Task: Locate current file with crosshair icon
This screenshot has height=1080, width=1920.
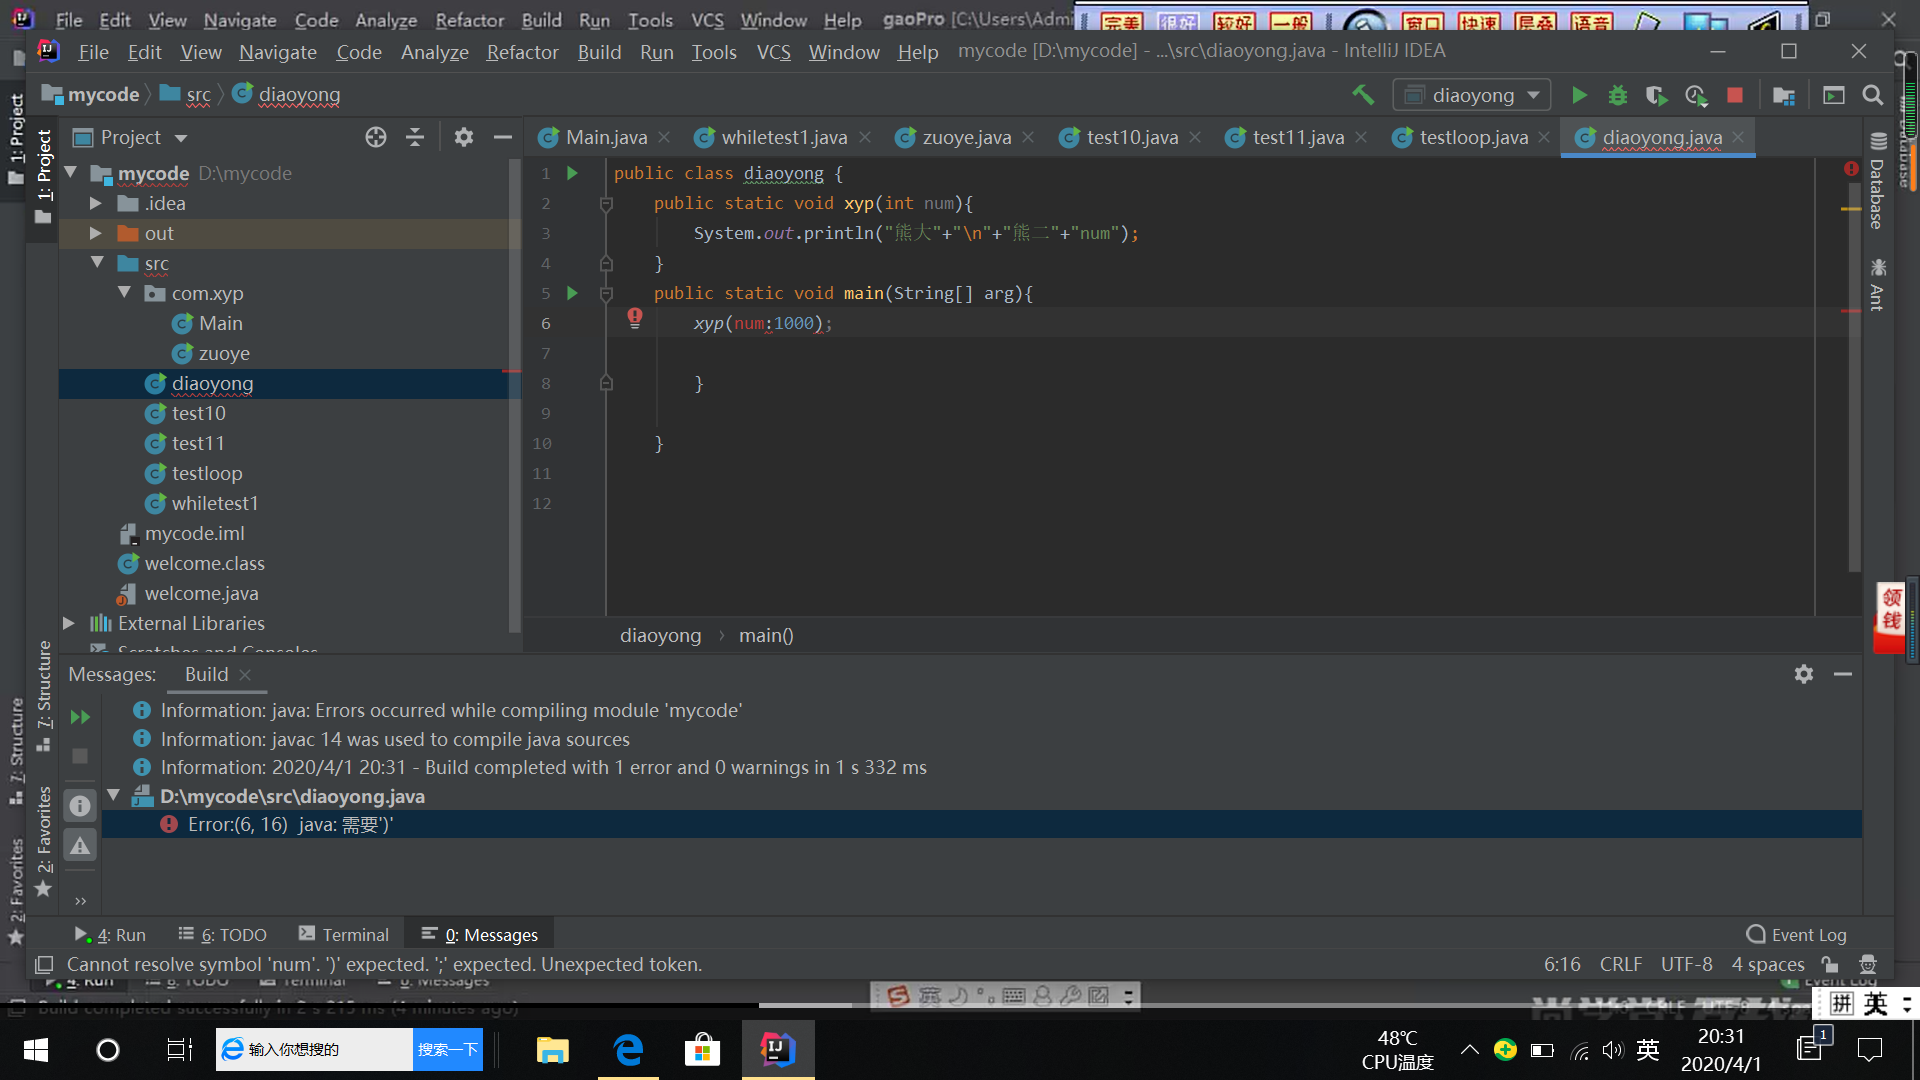Action: point(376,137)
